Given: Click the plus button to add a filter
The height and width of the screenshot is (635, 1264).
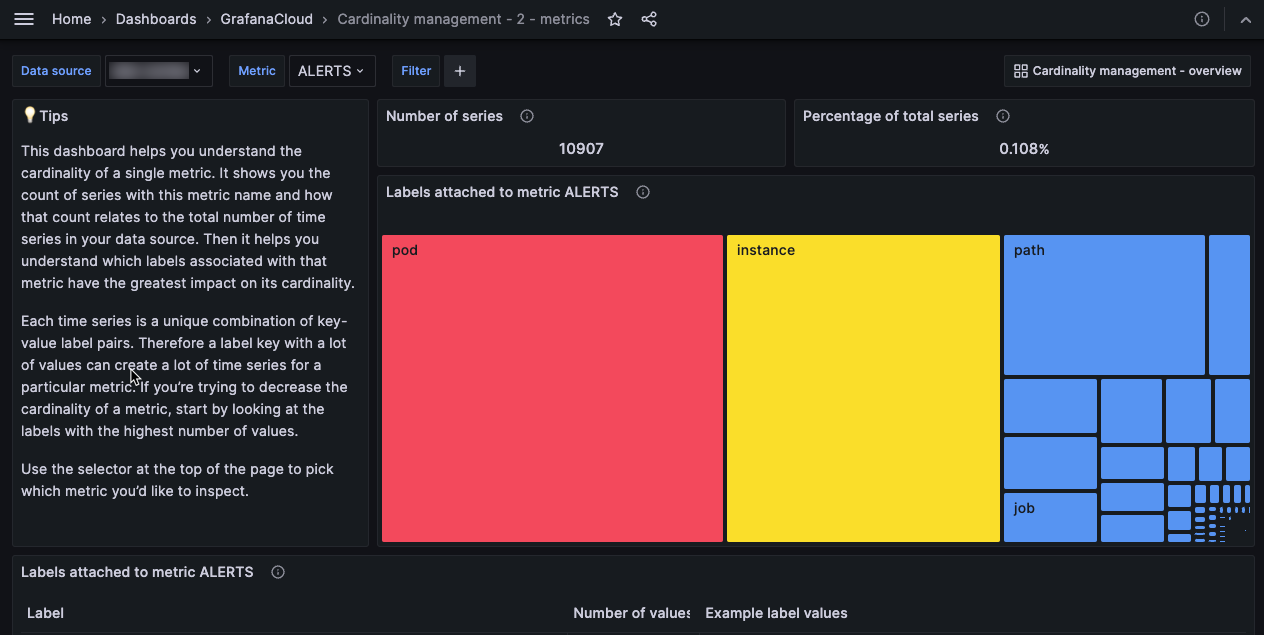Looking at the screenshot, I should point(459,70).
